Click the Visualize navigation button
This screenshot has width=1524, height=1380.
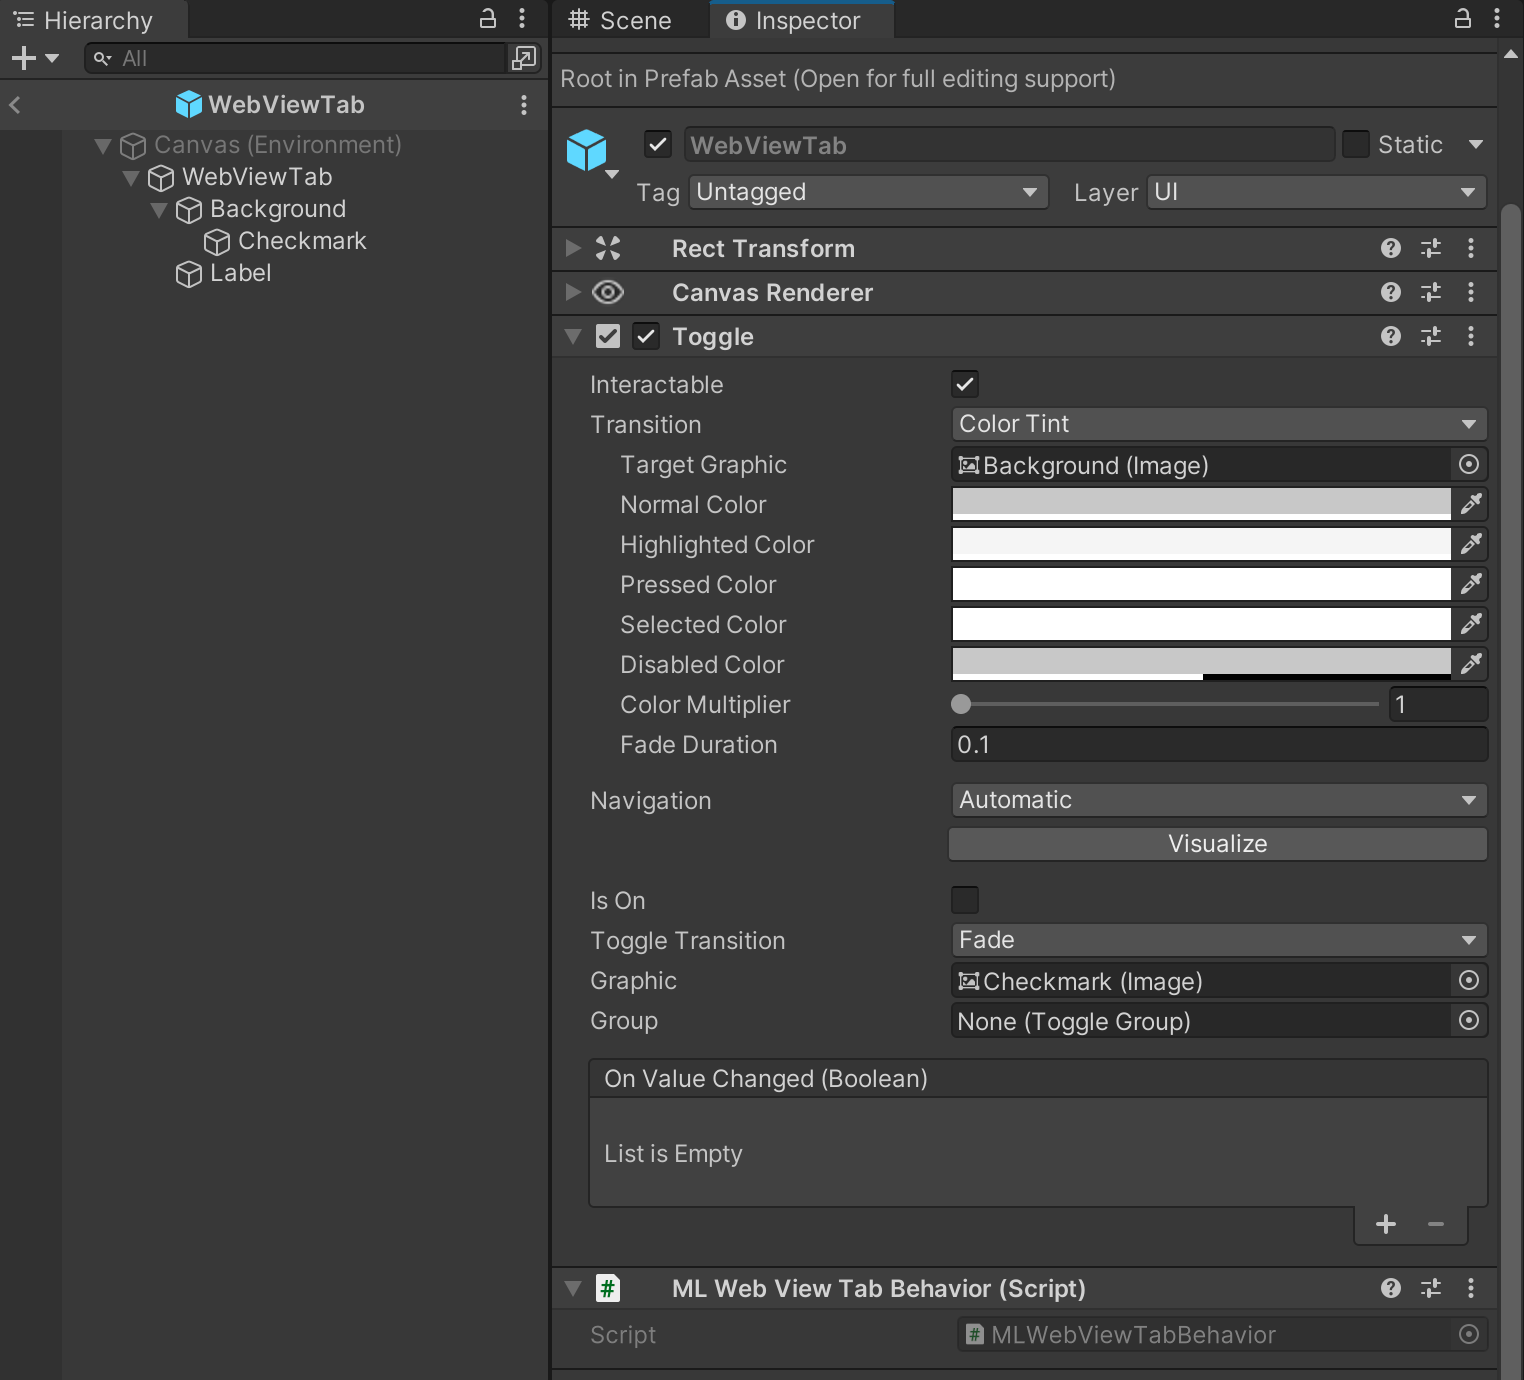(1216, 843)
